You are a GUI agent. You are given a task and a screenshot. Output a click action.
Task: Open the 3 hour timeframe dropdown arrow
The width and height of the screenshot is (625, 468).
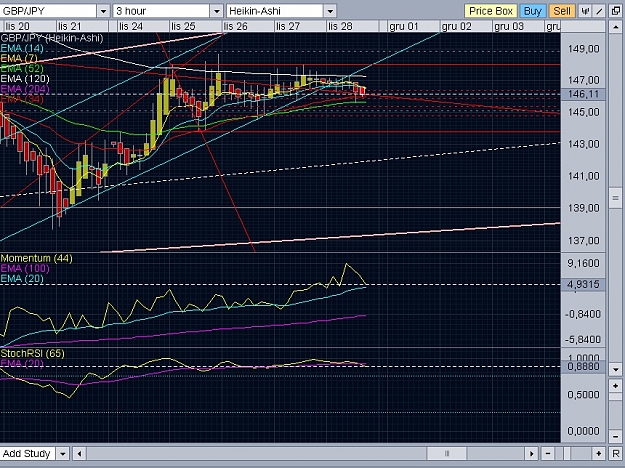point(216,11)
